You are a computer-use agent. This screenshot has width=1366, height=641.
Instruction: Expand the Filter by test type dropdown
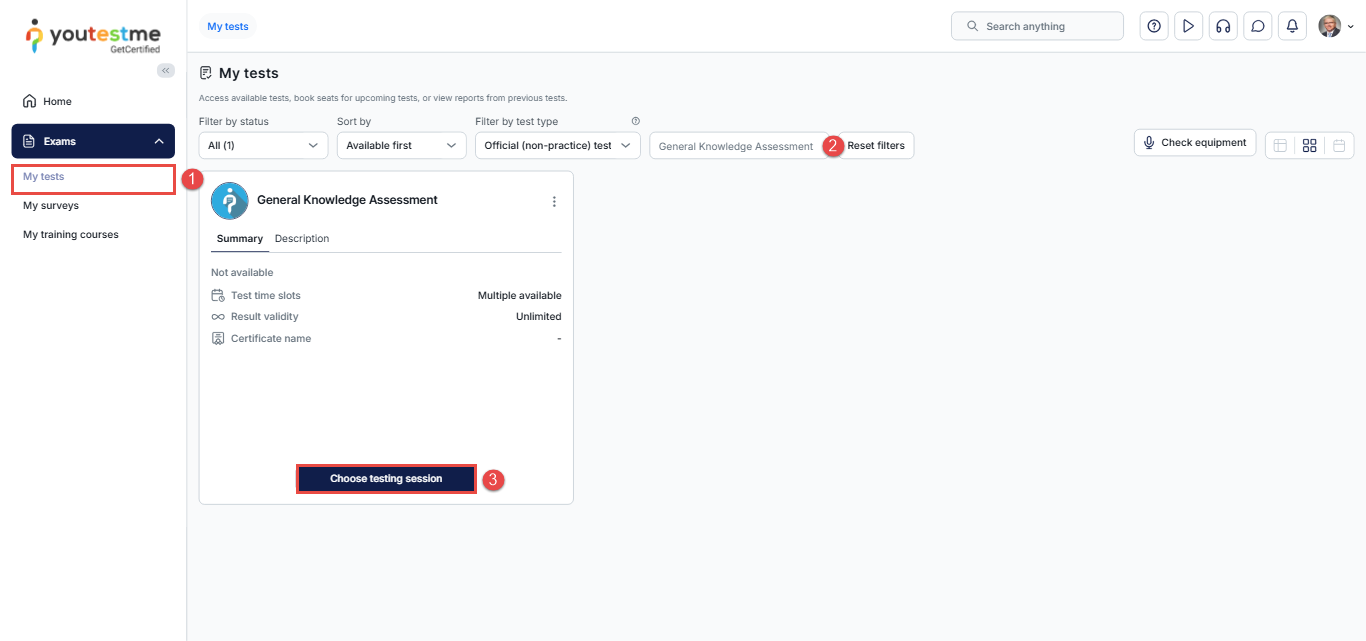(557, 145)
